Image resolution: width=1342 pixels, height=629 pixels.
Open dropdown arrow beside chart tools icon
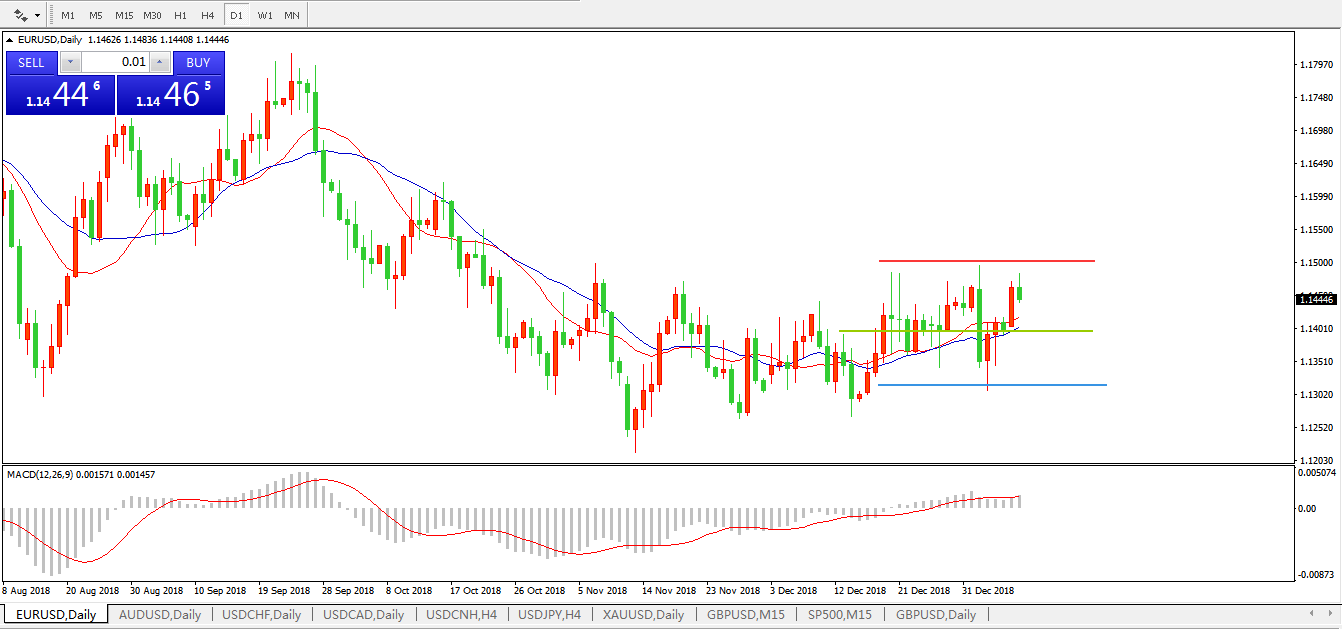pos(38,15)
